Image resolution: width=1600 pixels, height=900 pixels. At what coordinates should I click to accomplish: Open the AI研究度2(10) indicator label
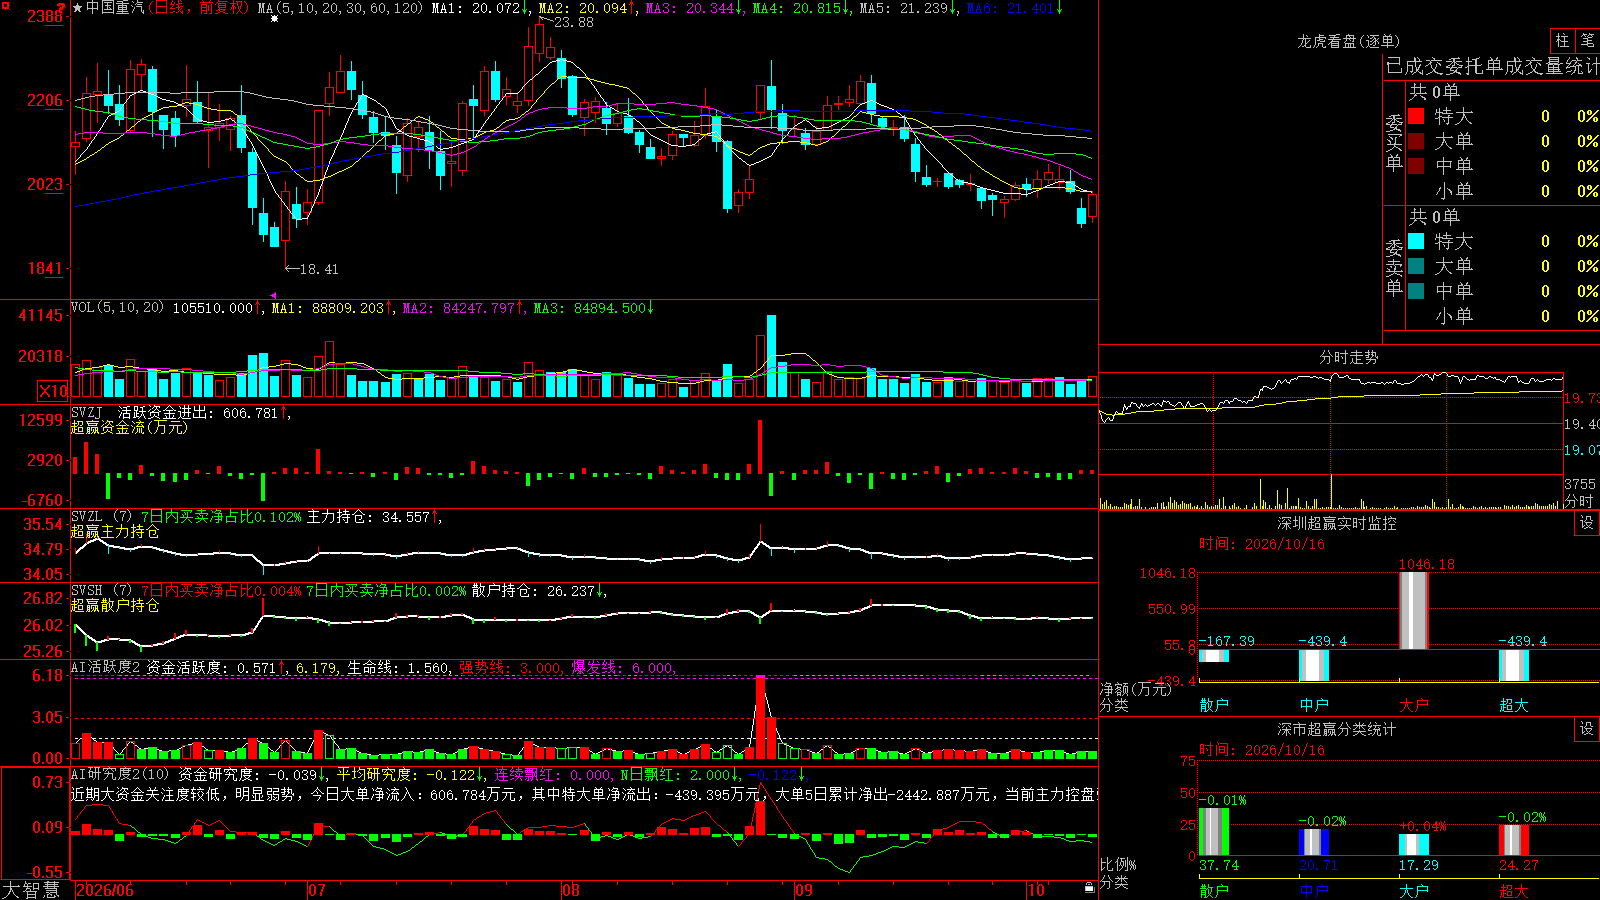120,774
